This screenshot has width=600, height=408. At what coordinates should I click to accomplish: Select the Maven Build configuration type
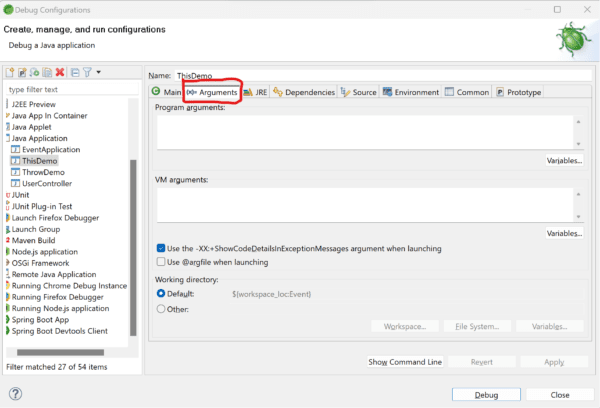pyautogui.click(x=36, y=240)
